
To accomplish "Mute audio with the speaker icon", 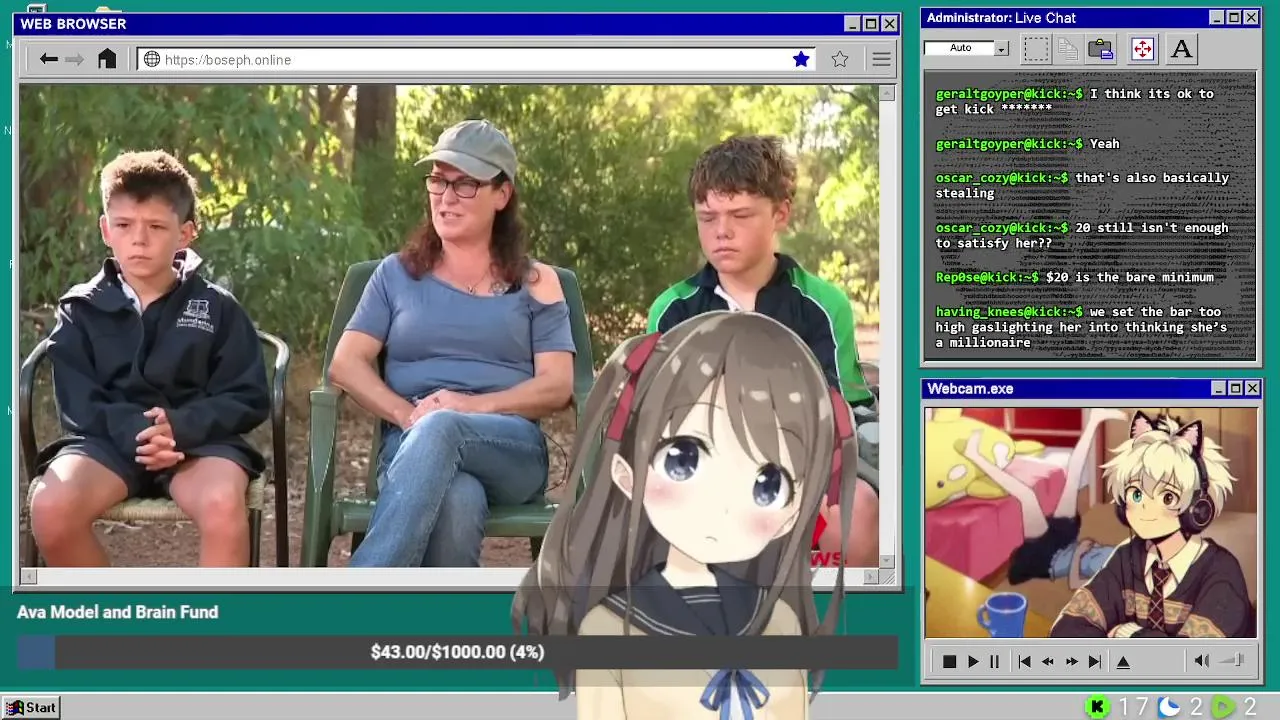I will click(x=1202, y=661).
